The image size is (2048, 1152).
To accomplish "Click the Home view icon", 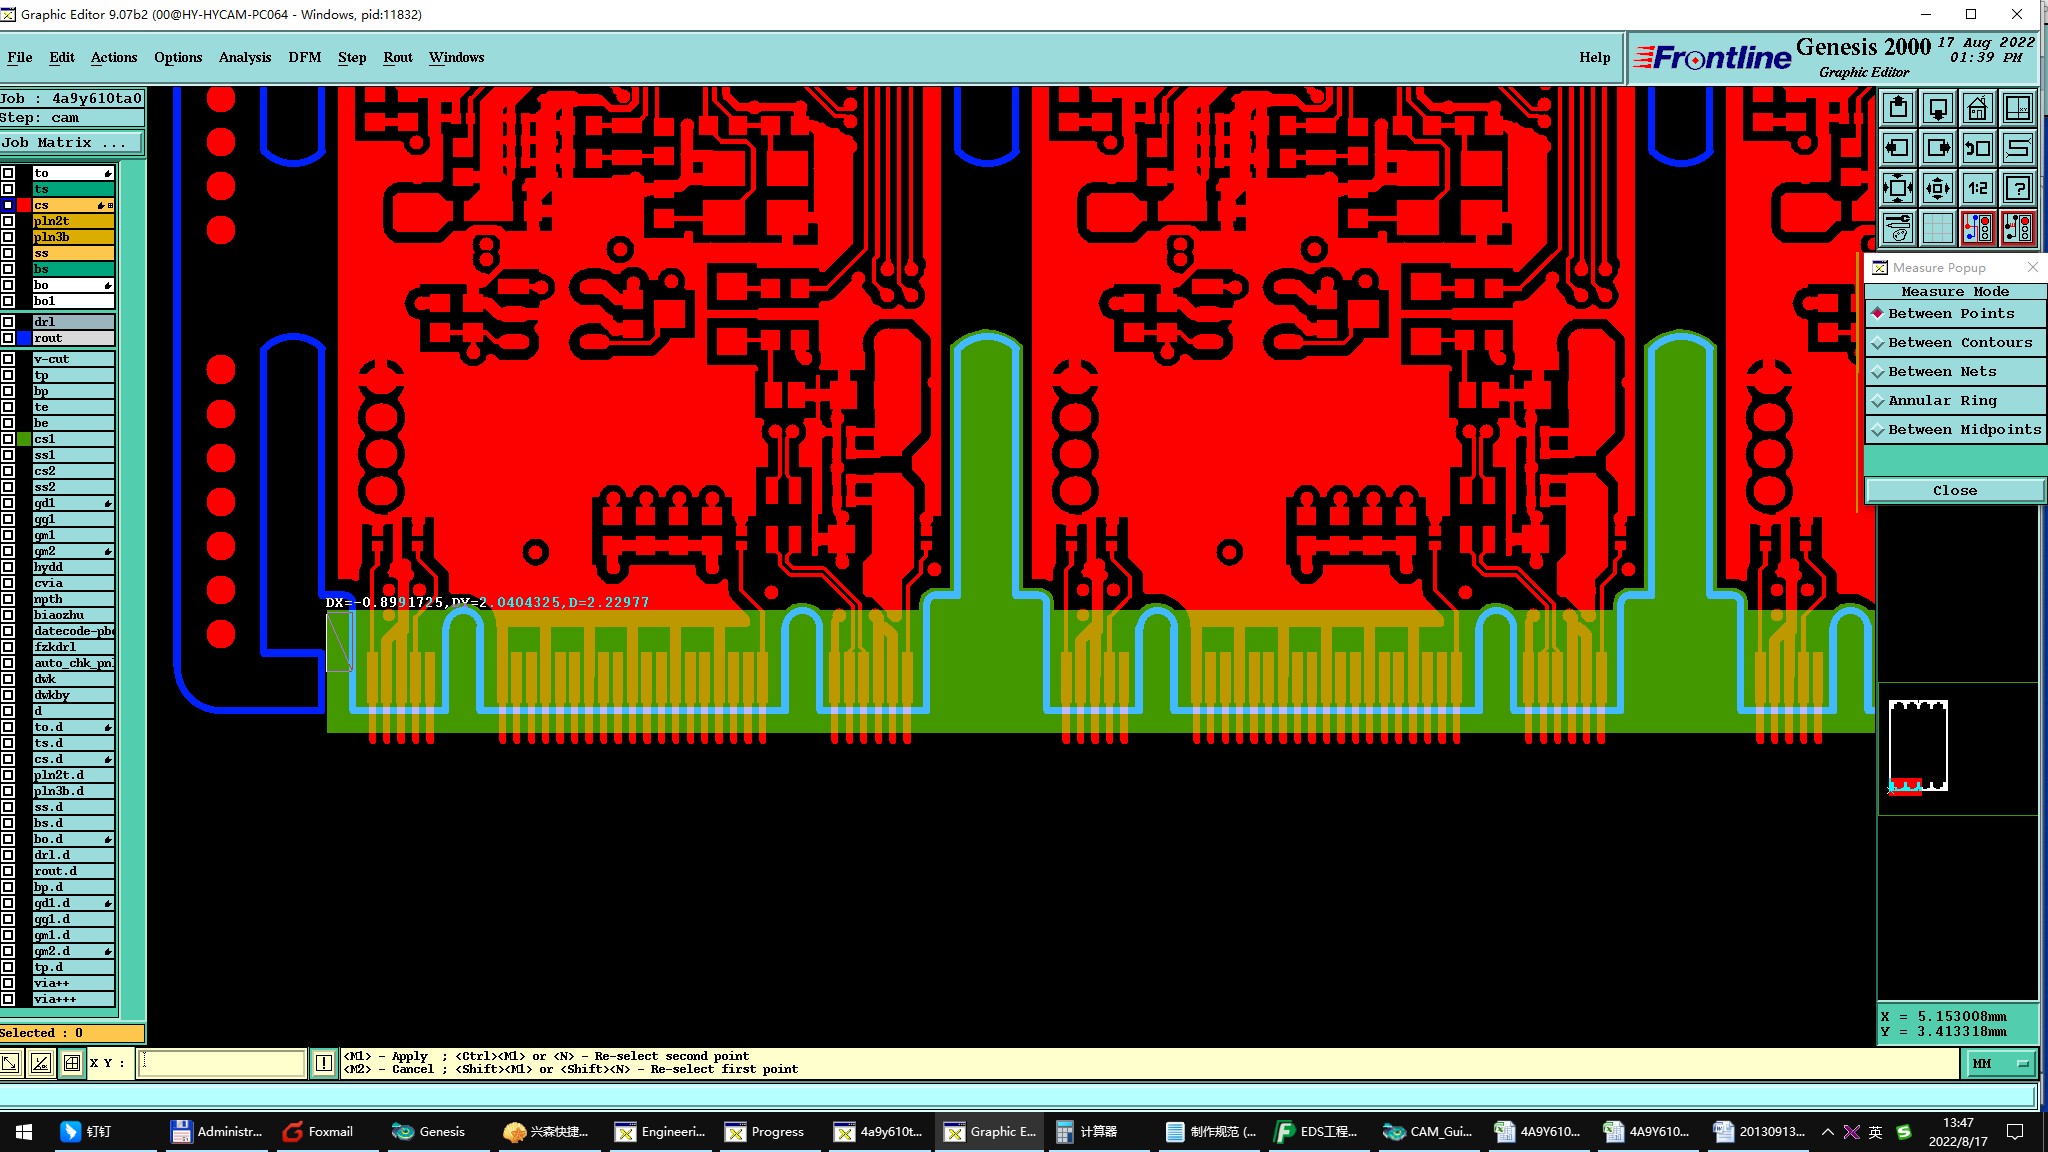I will coord(1978,108).
